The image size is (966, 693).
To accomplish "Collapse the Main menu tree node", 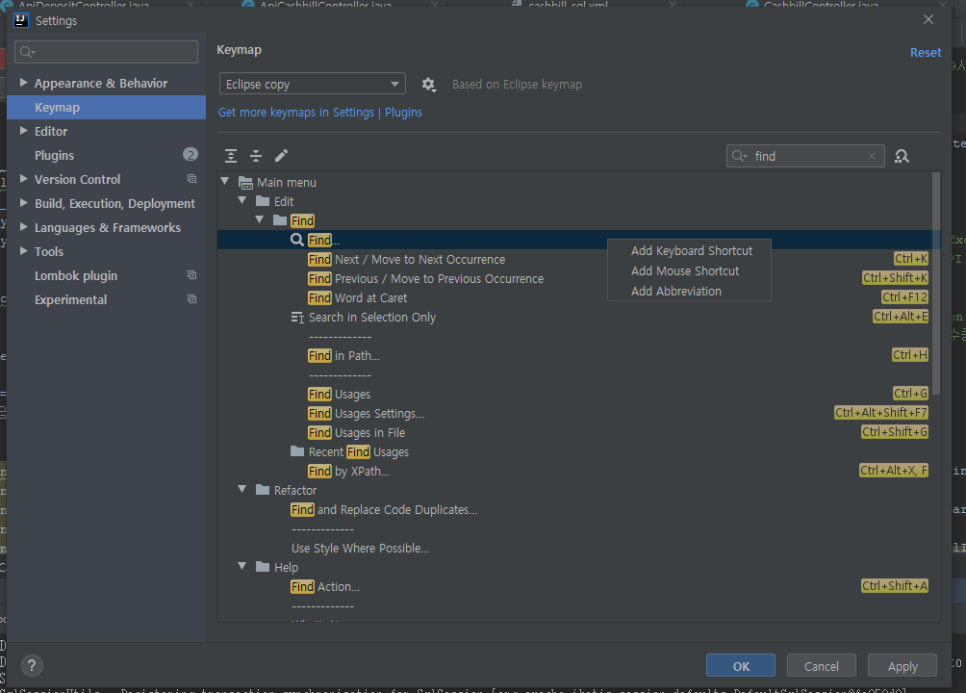I will pyautogui.click(x=225, y=182).
